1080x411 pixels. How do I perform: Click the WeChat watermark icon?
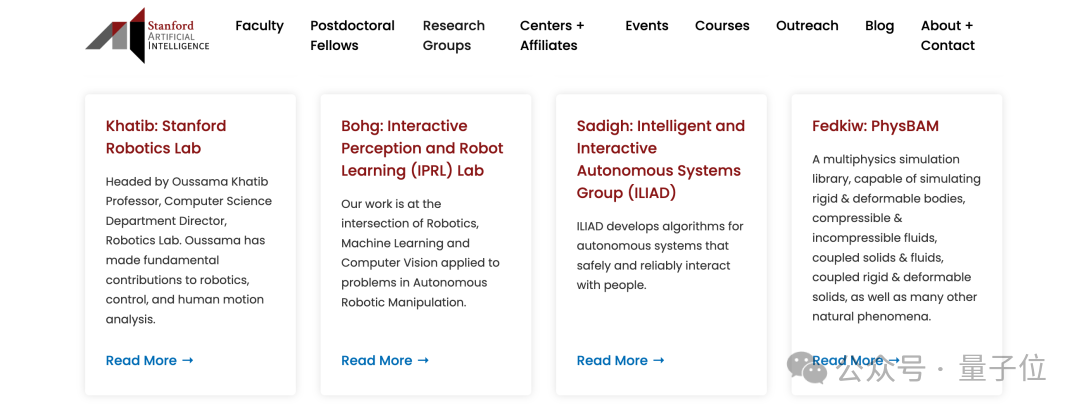[x=807, y=367]
